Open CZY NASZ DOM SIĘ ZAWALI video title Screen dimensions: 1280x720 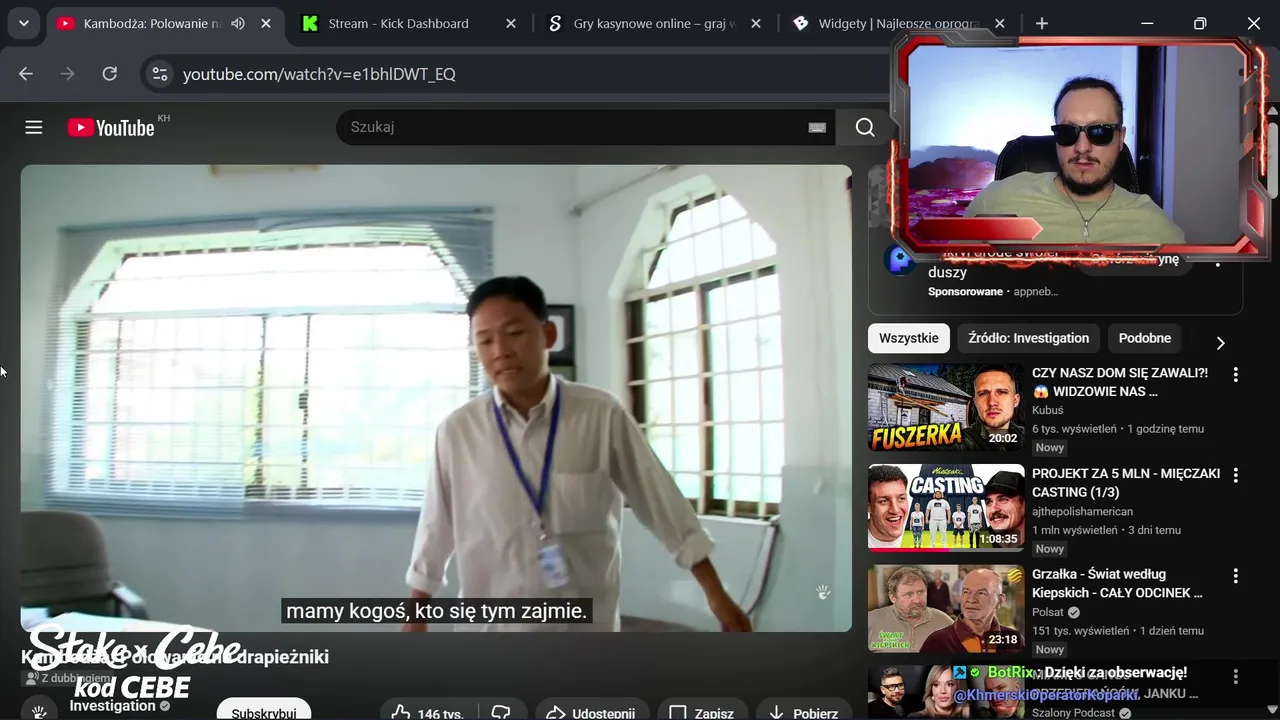[x=1120, y=382]
